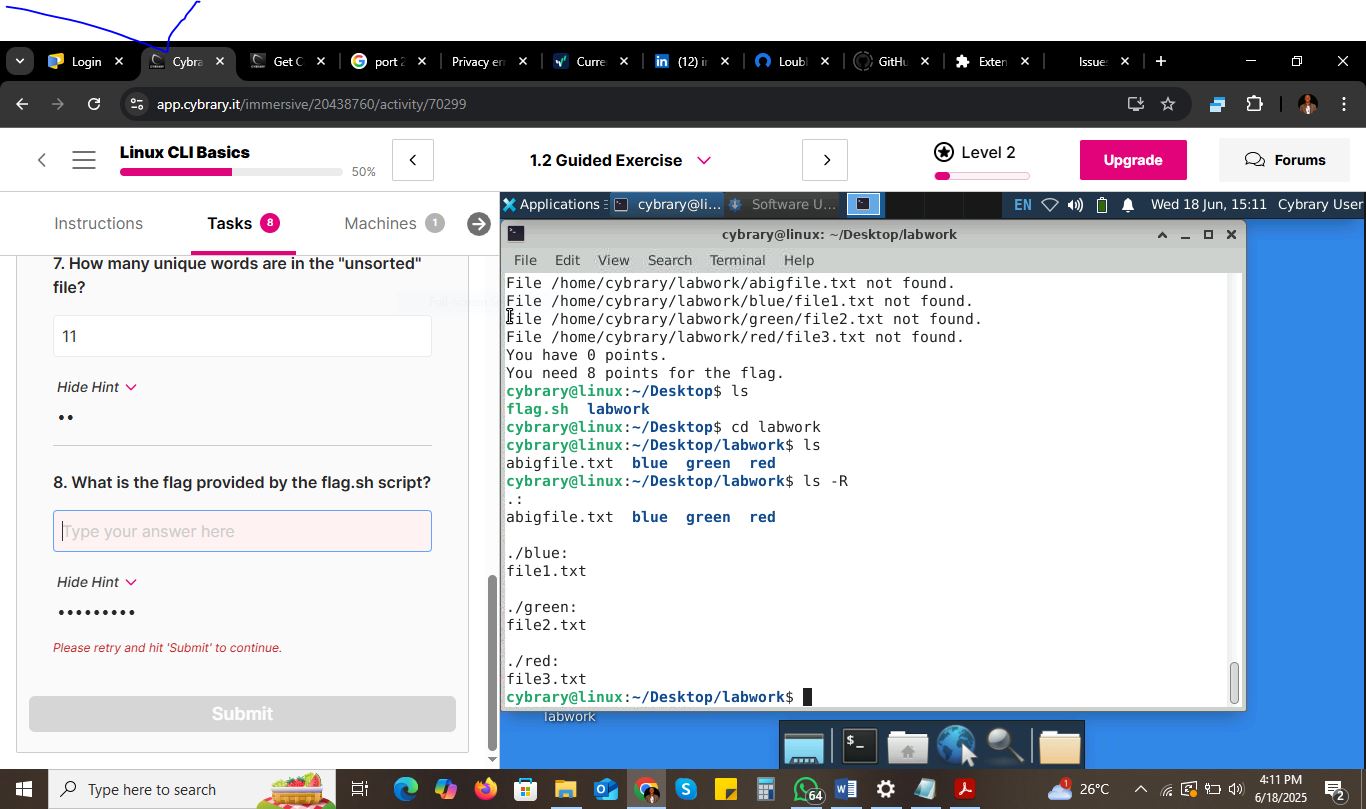Go to the previous exercise arrow button
This screenshot has width=1366, height=809.
(412, 160)
